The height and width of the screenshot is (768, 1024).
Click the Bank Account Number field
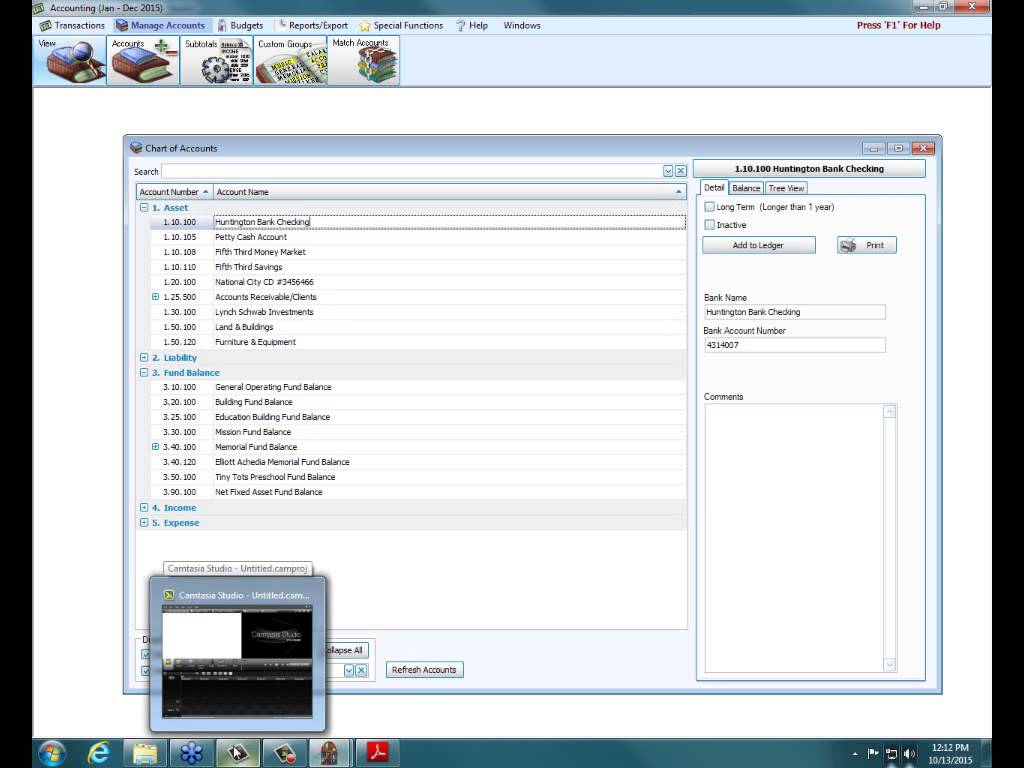[794, 345]
